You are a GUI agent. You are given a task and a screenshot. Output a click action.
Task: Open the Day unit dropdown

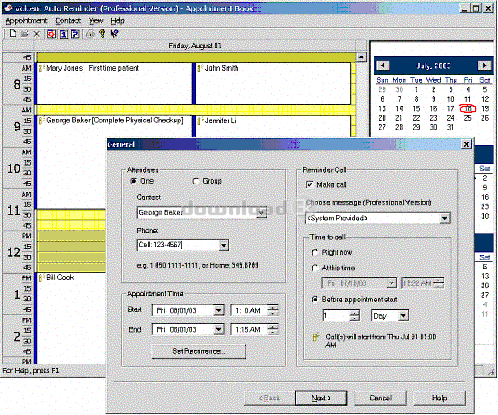tap(403, 316)
